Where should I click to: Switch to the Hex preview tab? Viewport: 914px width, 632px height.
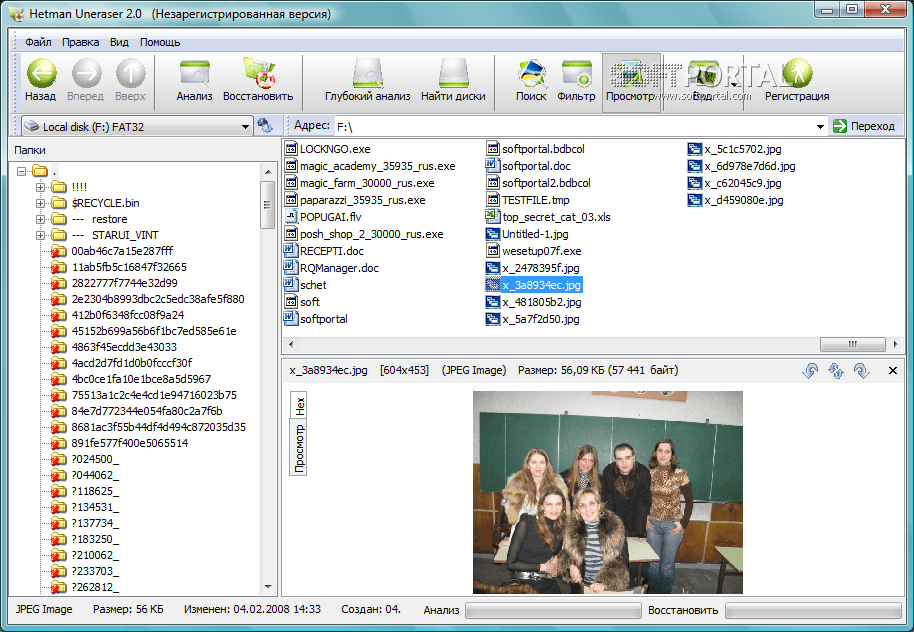[x=299, y=405]
